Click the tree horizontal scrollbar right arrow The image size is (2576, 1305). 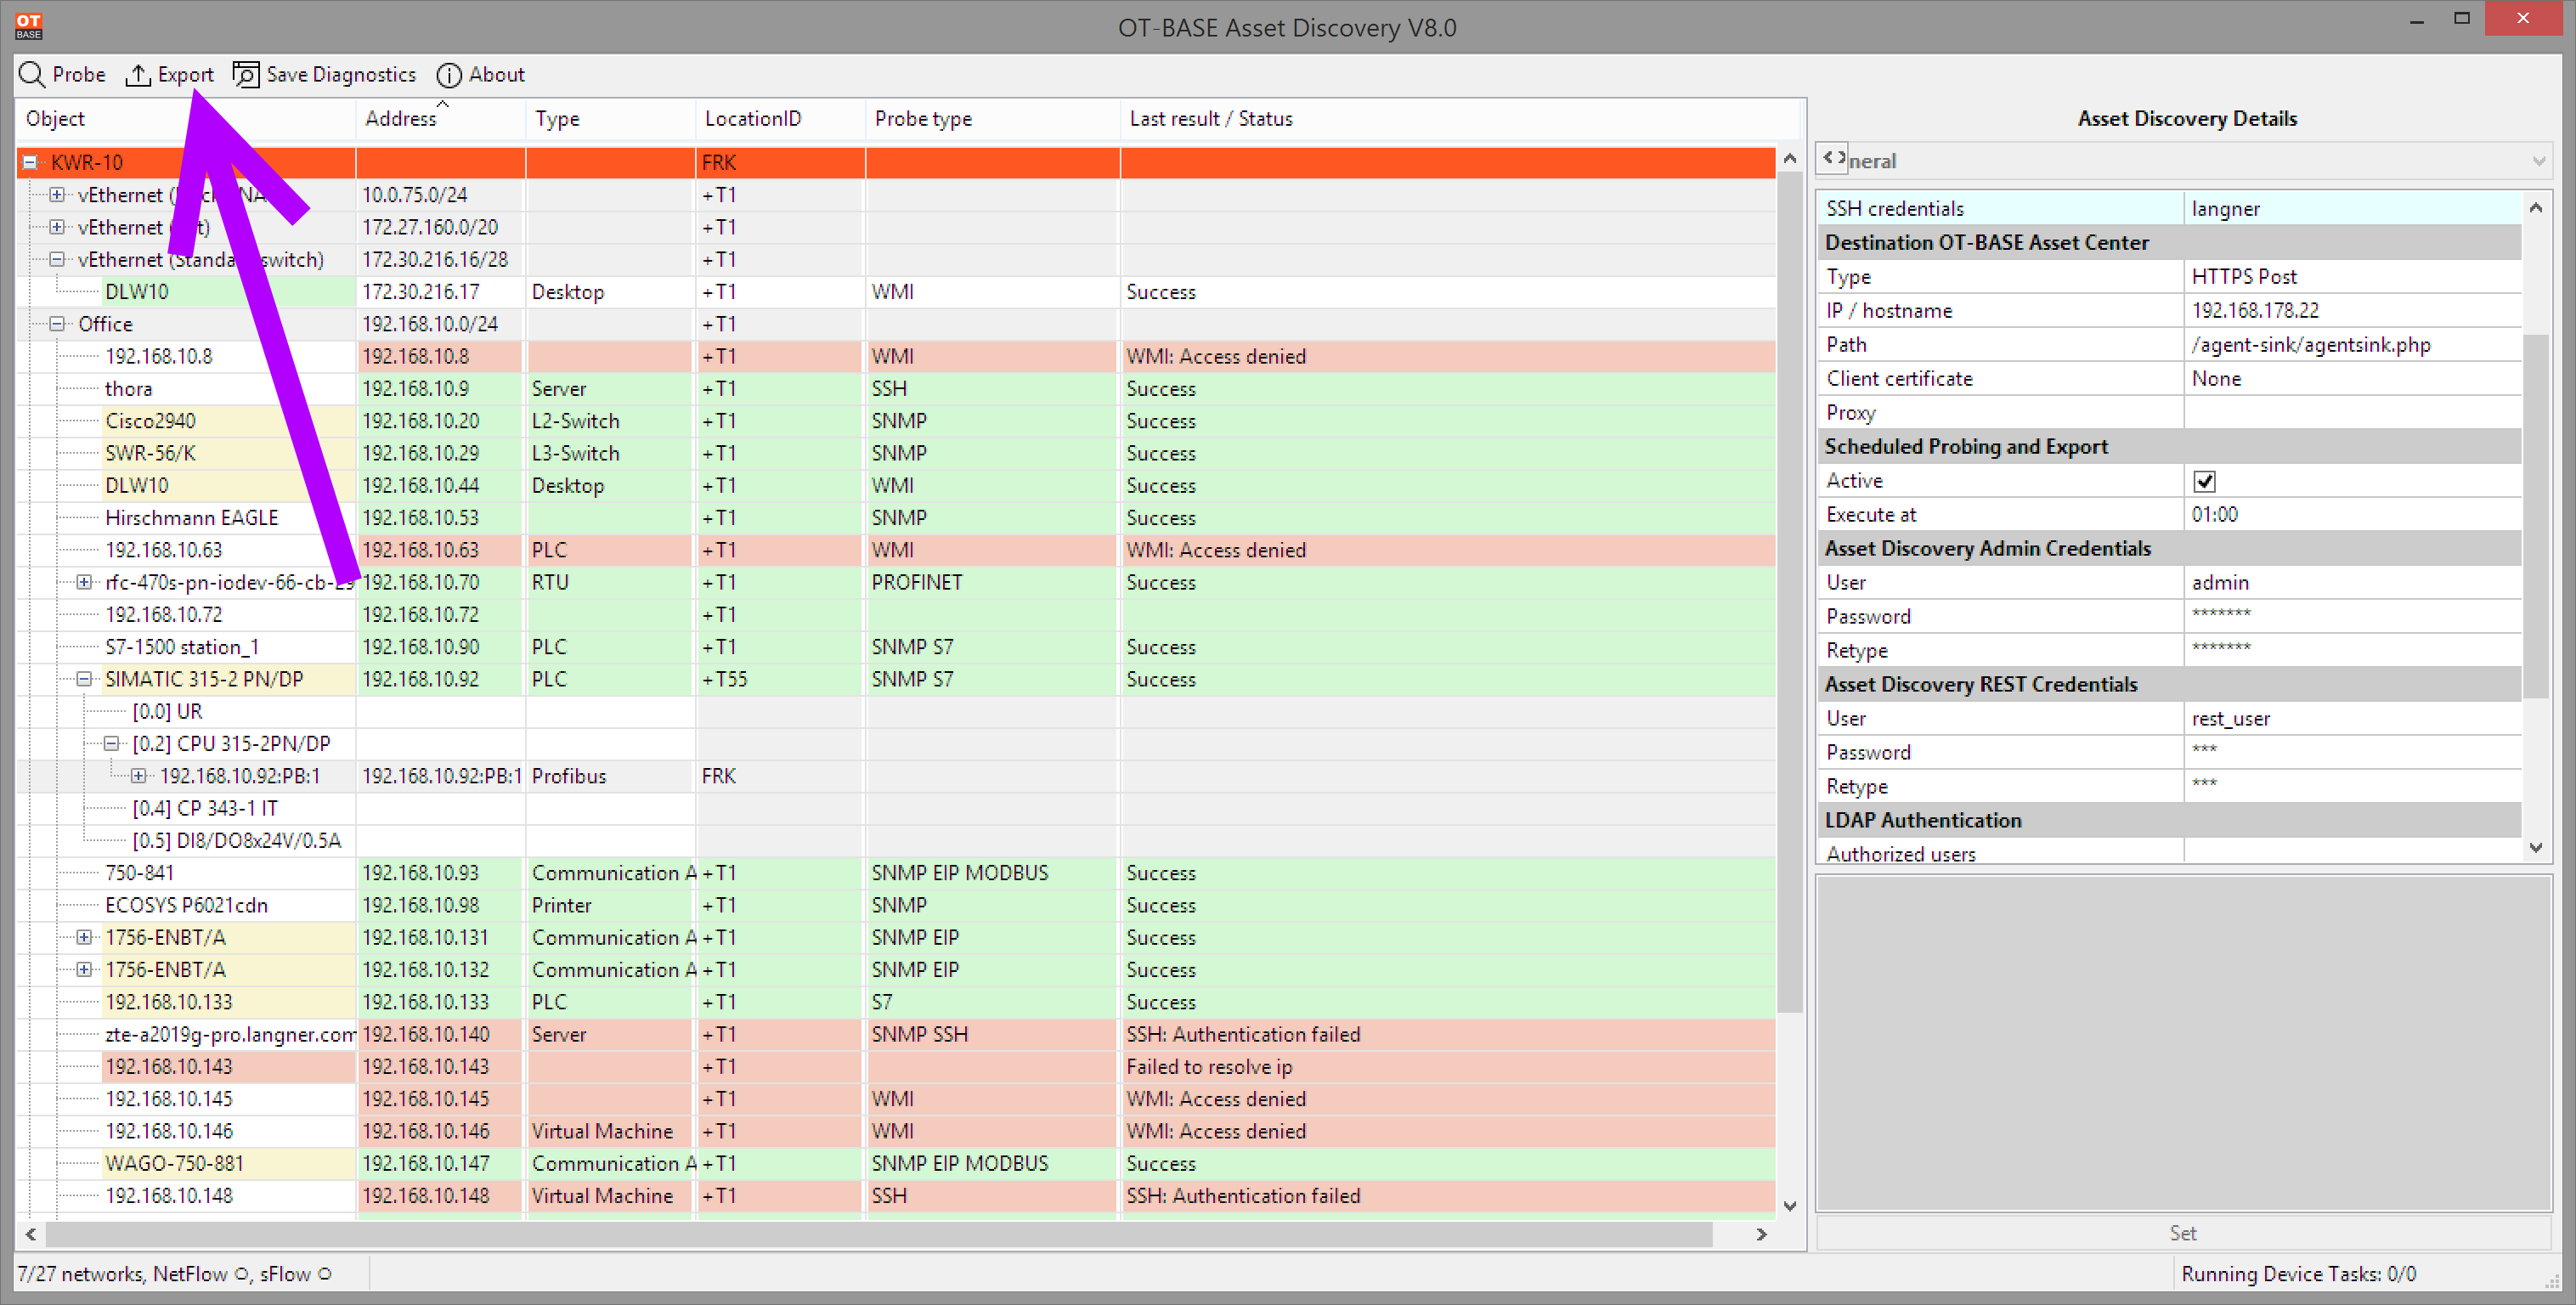click(1761, 1234)
